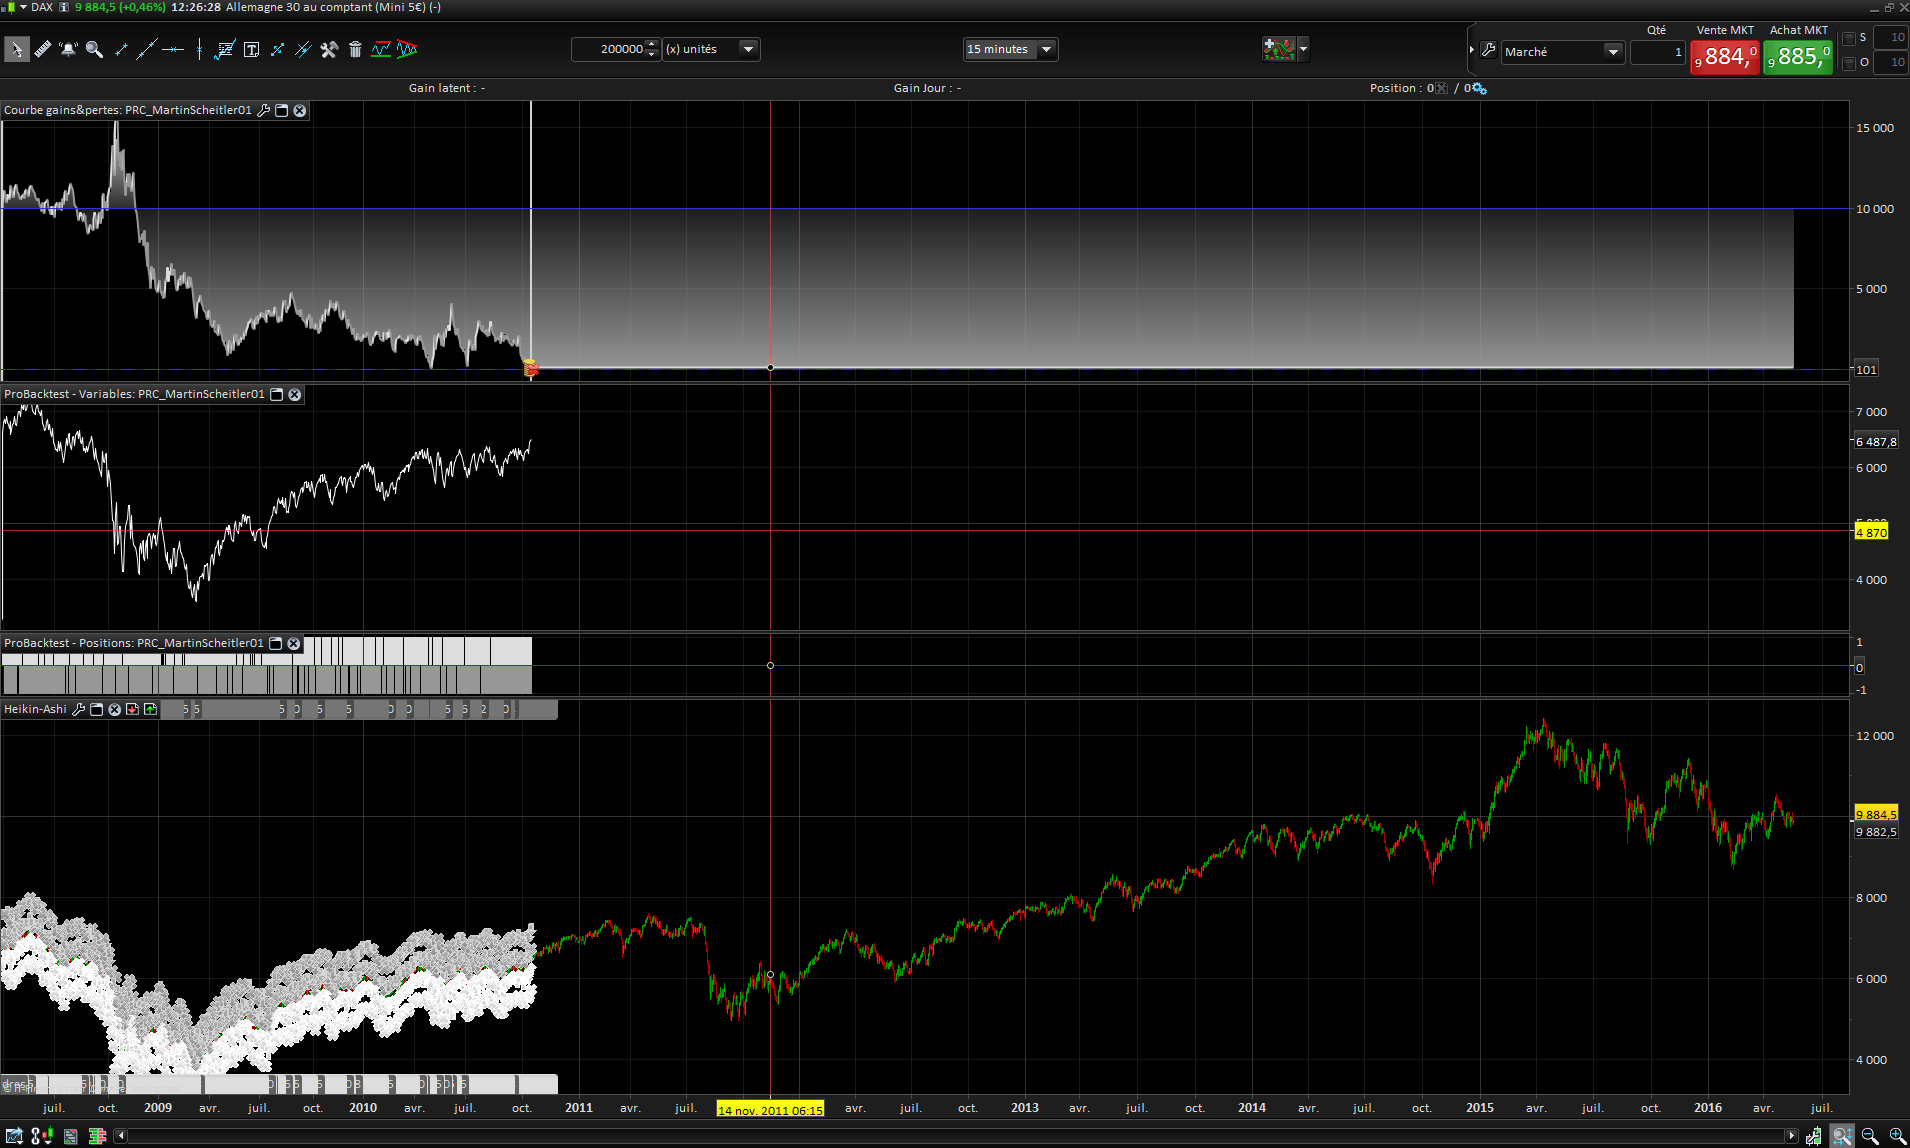Select the crossed blue lines tool
The height and width of the screenshot is (1148, 1910).
(x=303, y=49)
